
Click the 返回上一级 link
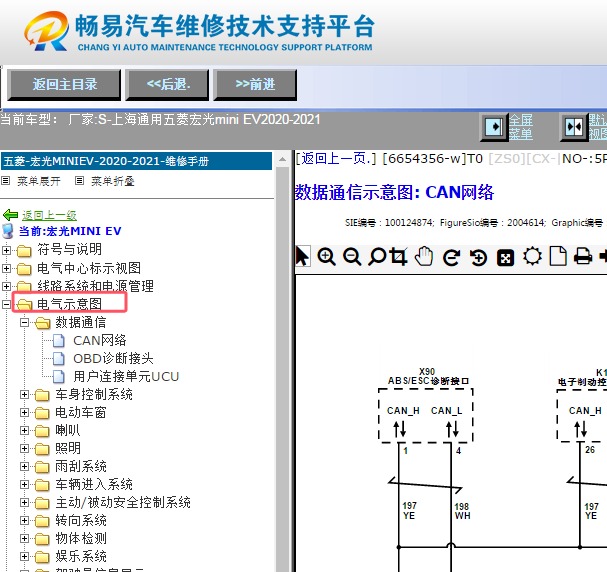click(x=49, y=215)
